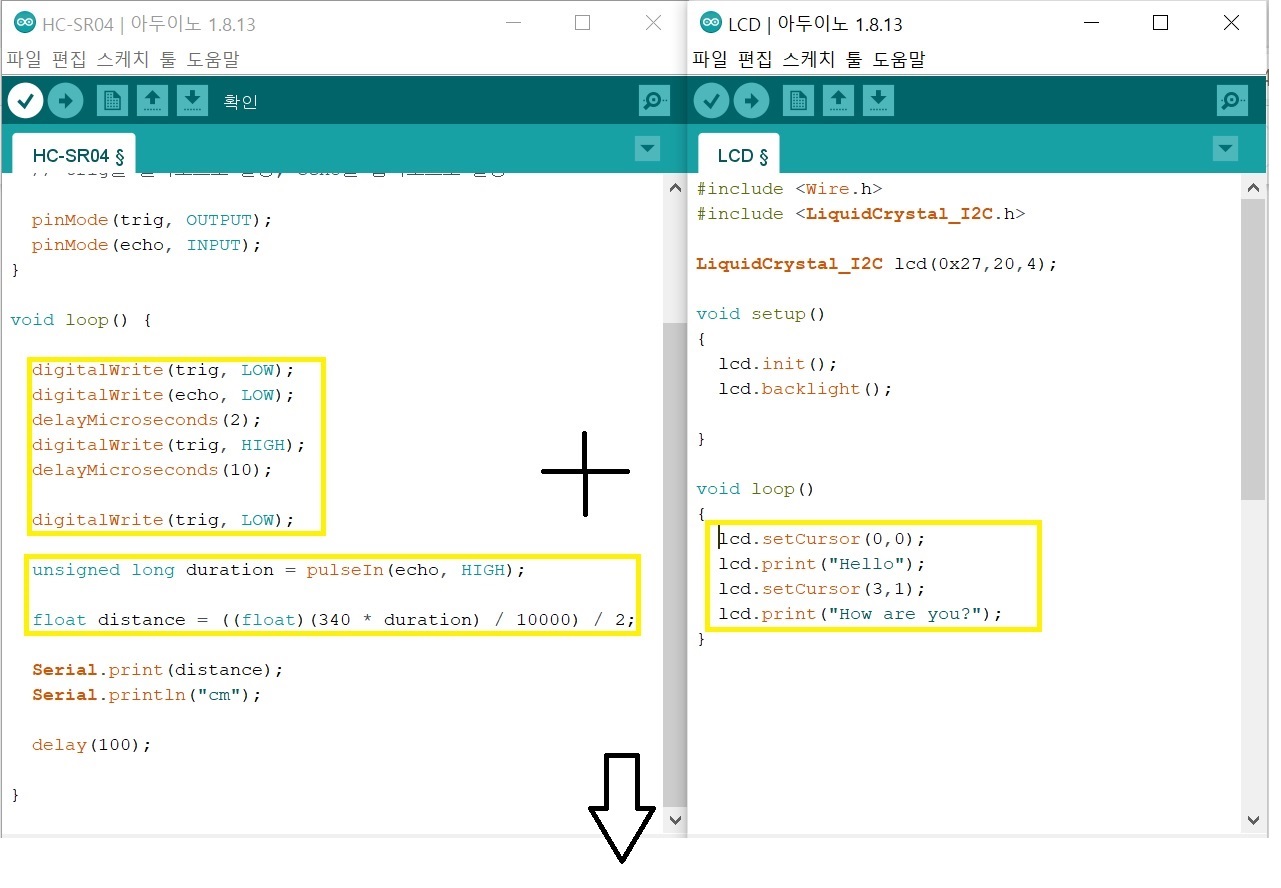1281x888 pixels.
Task: Select the LCD § sketch tab
Action: tap(739, 155)
